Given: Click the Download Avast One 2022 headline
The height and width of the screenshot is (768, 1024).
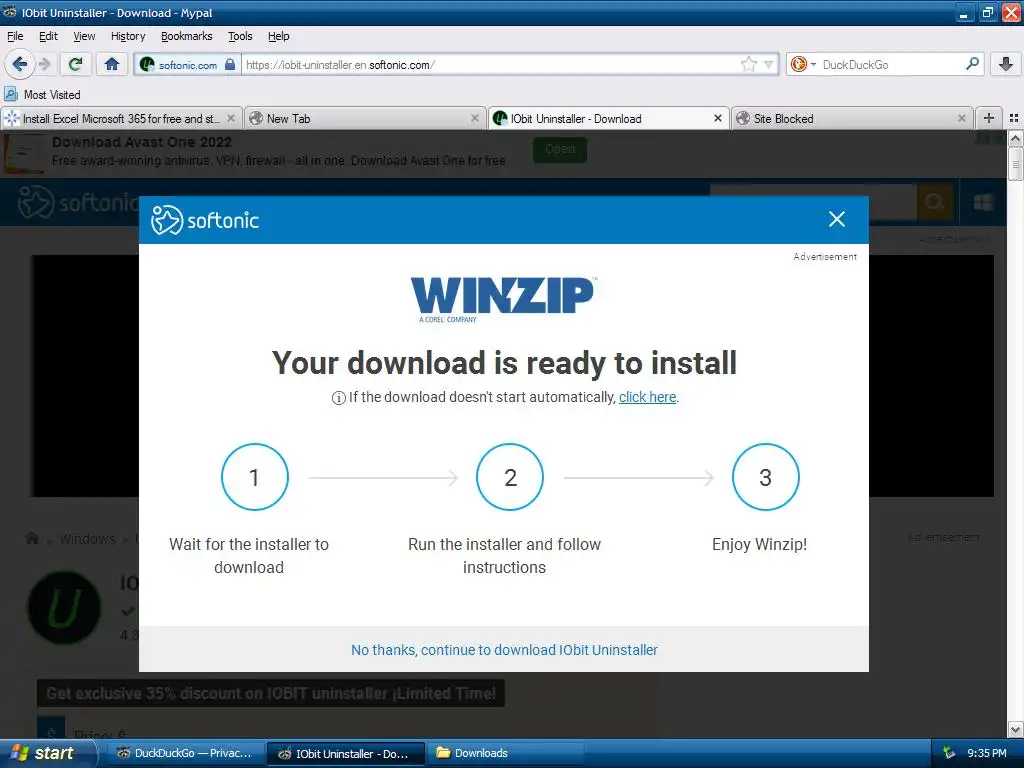Looking at the screenshot, I should click(x=142, y=142).
